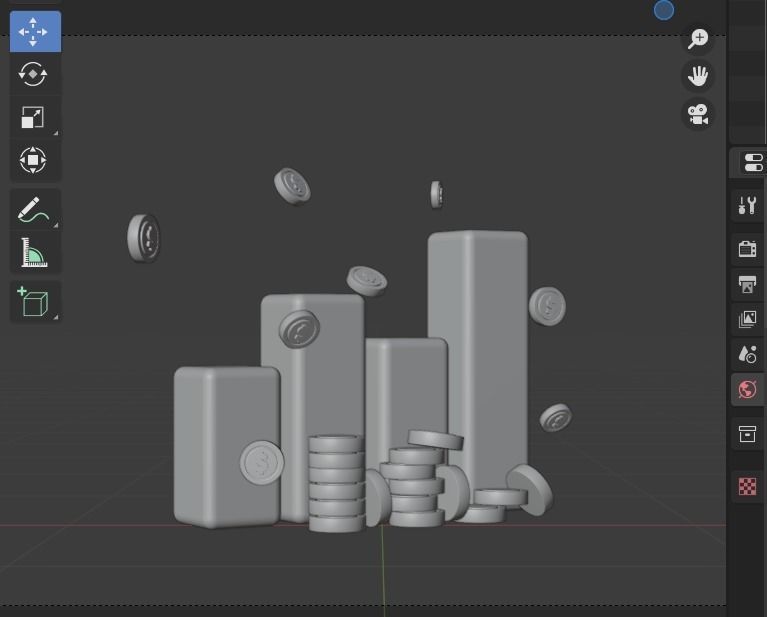This screenshot has height=617, width=767.
Task: Open the Tool properties tab
Action: [x=747, y=206]
